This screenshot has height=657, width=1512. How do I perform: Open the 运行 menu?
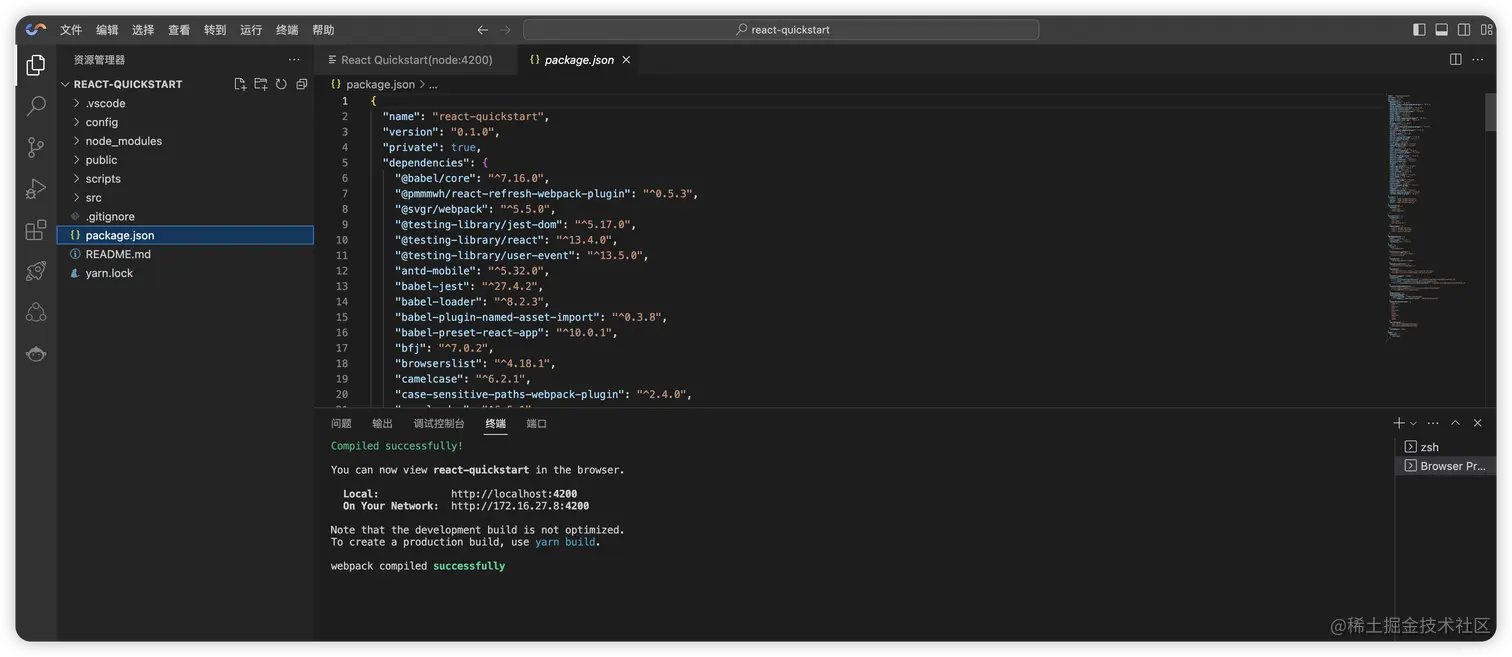coord(251,30)
